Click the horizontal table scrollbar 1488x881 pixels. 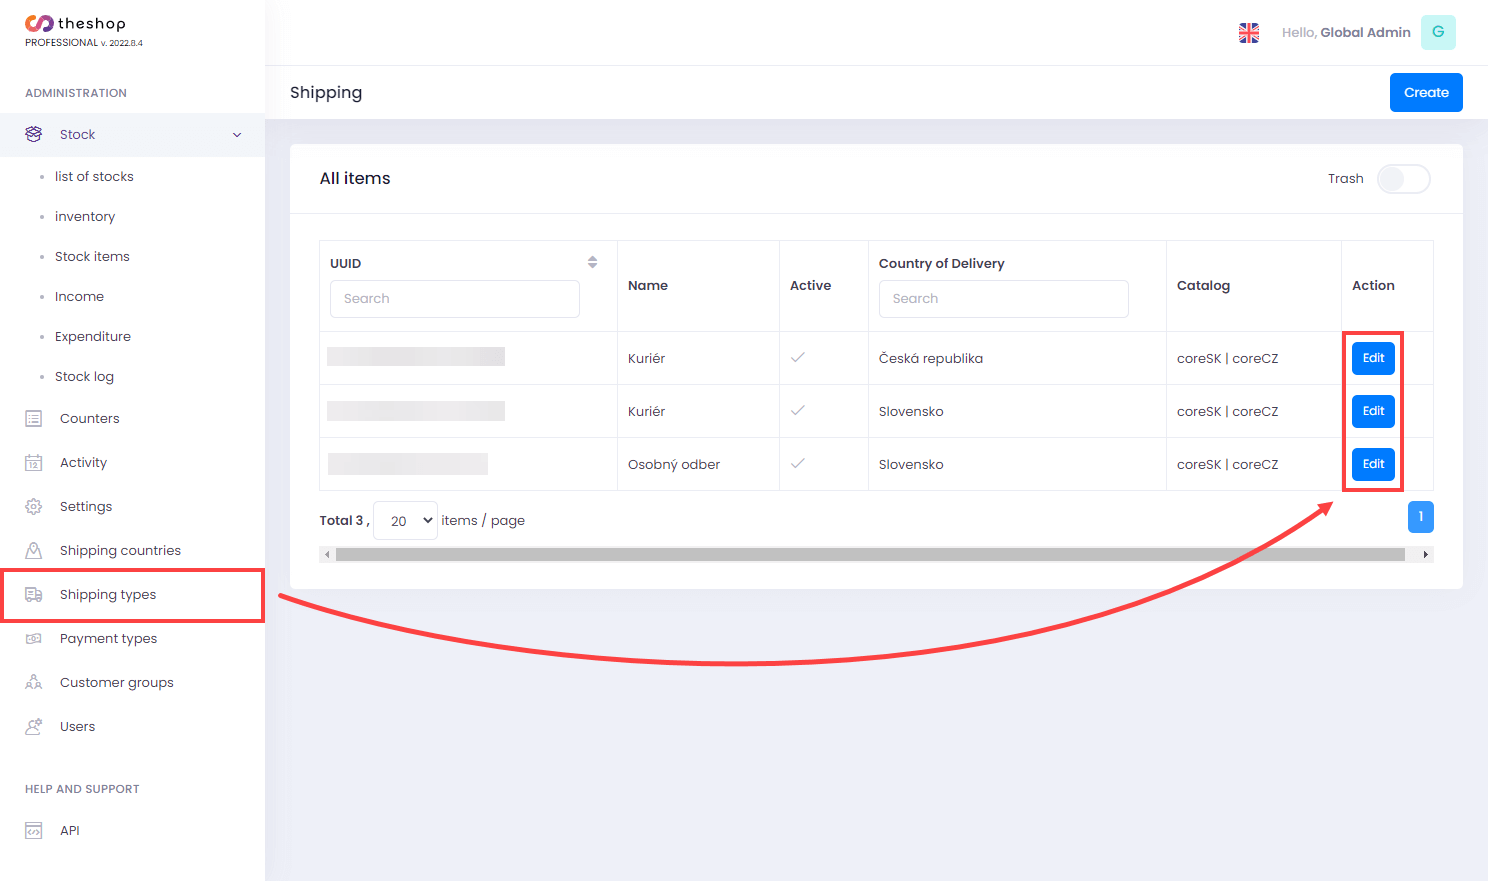pyautogui.click(x=870, y=554)
